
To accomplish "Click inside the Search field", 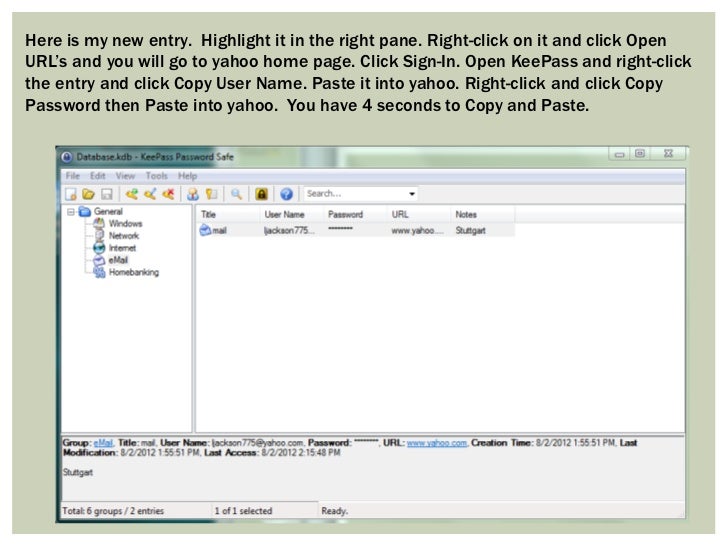I will point(355,194).
